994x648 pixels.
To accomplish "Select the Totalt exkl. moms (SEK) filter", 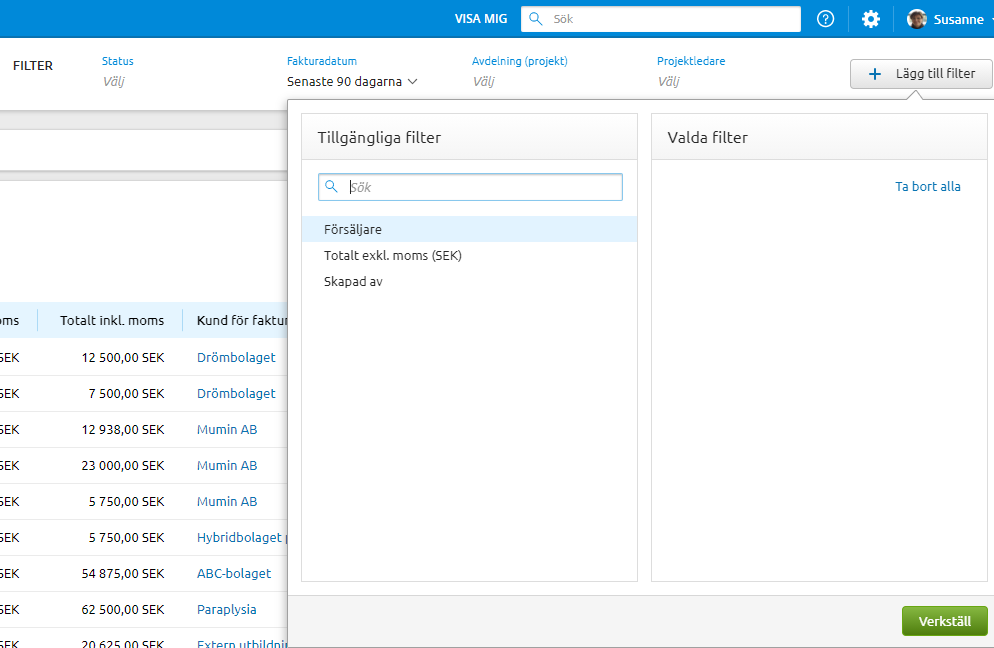I will [393, 255].
